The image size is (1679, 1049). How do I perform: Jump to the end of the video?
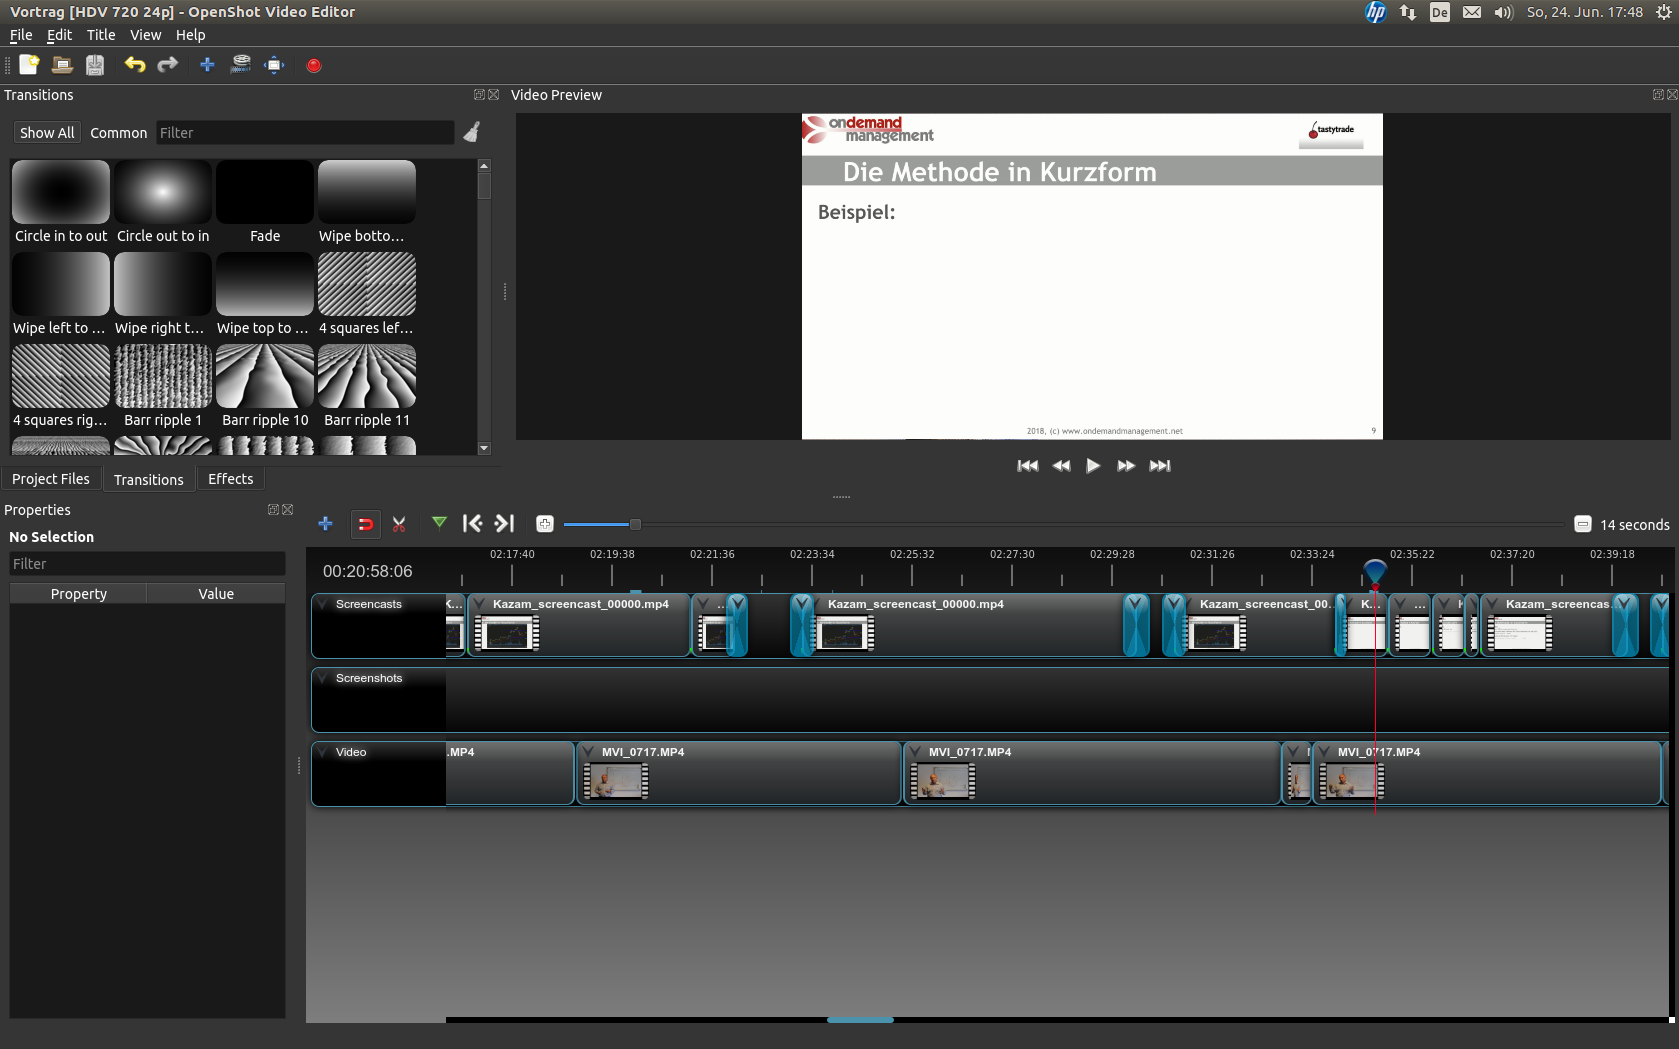tap(1160, 466)
